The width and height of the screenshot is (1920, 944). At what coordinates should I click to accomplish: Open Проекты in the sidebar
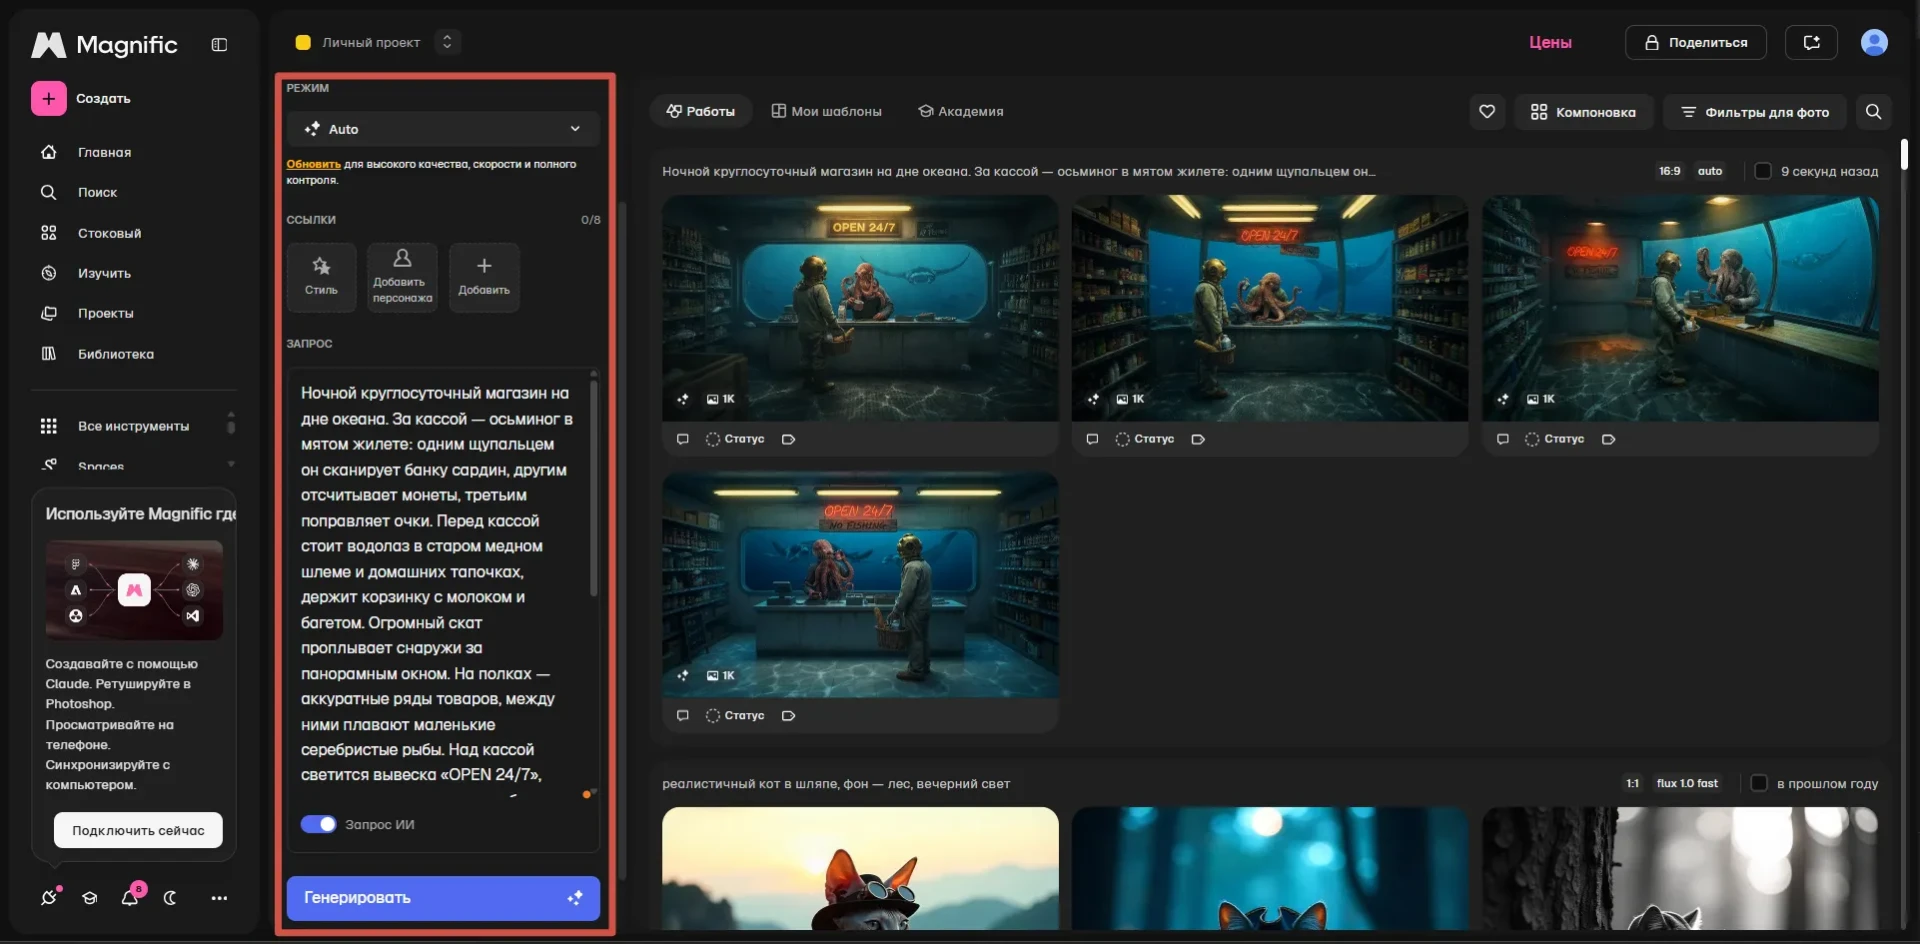(105, 313)
